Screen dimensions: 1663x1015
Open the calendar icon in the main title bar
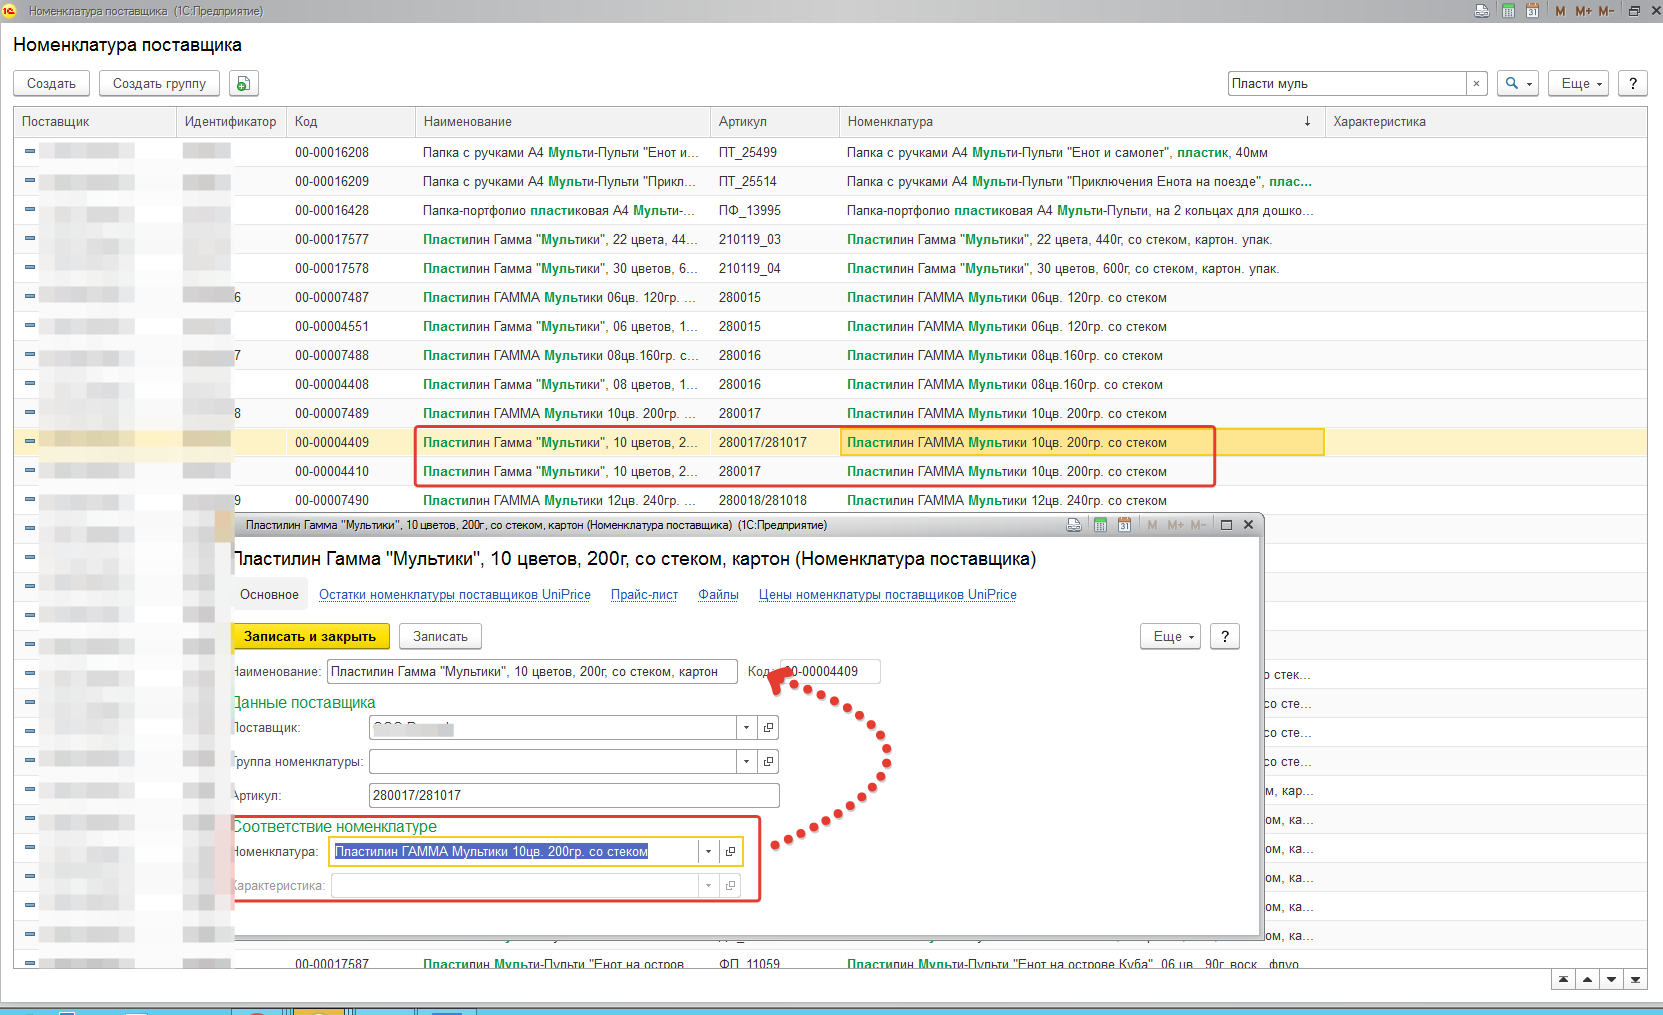[x=1532, y=11]
